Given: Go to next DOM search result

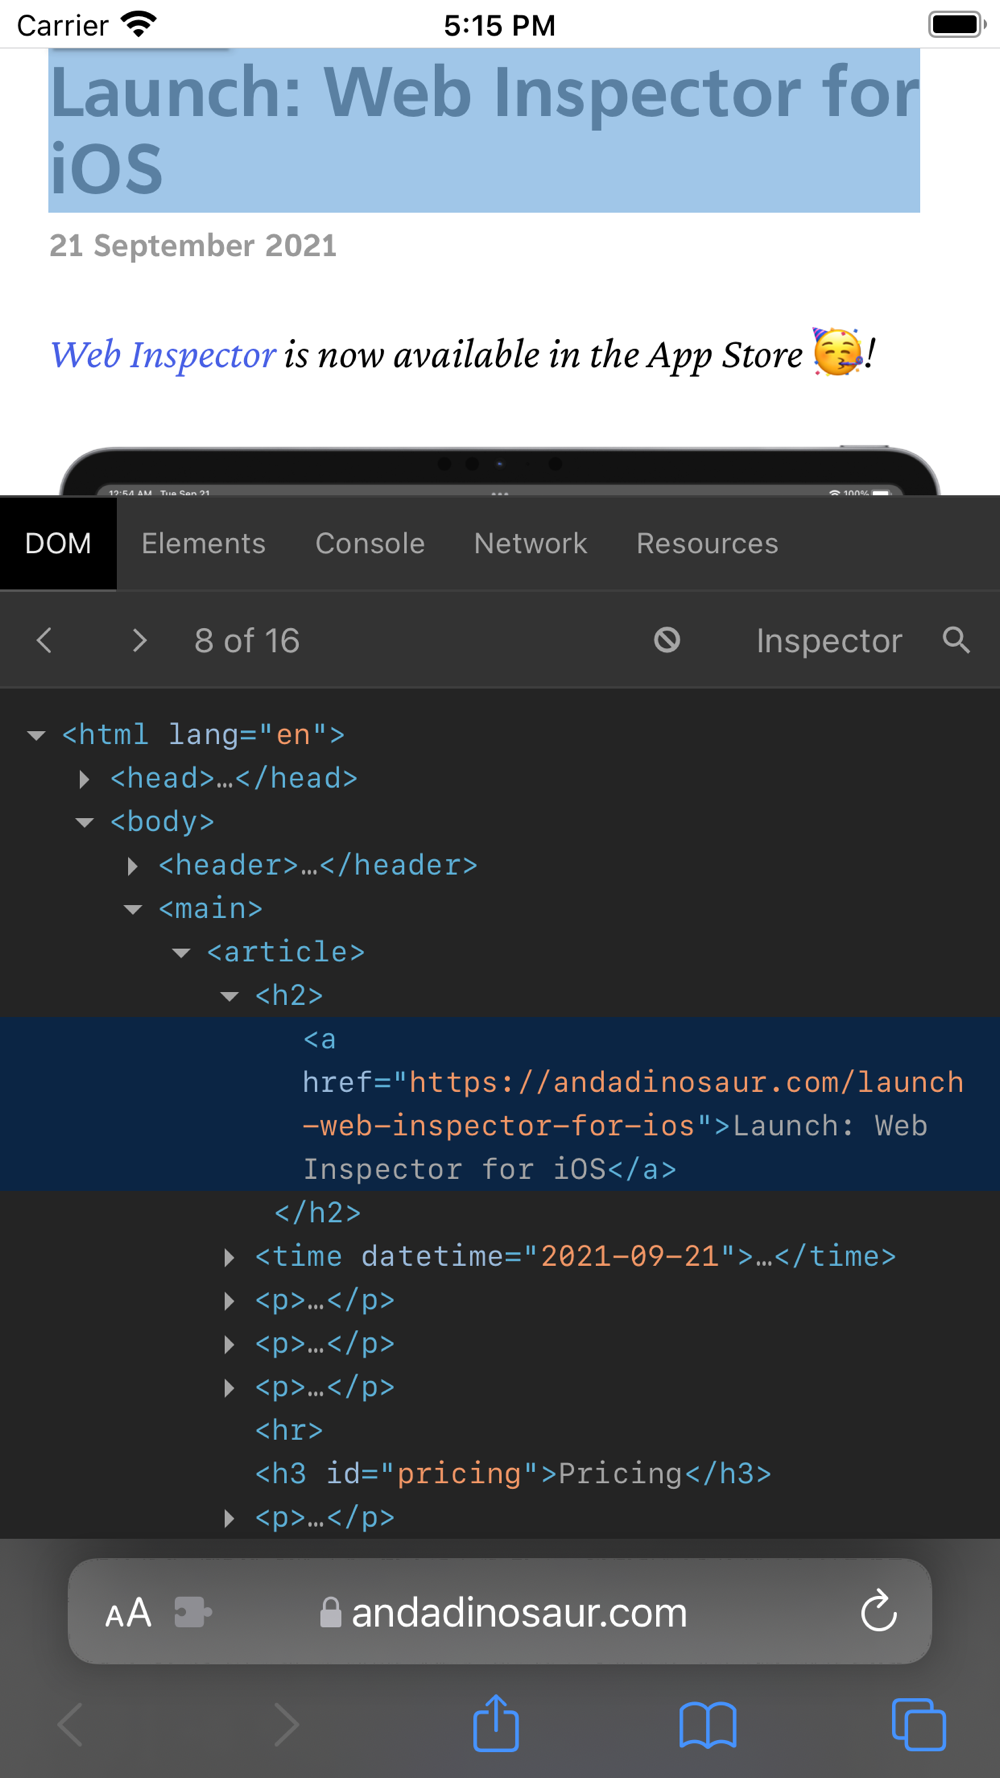Looking at the screenshot, I should (139, 640).
